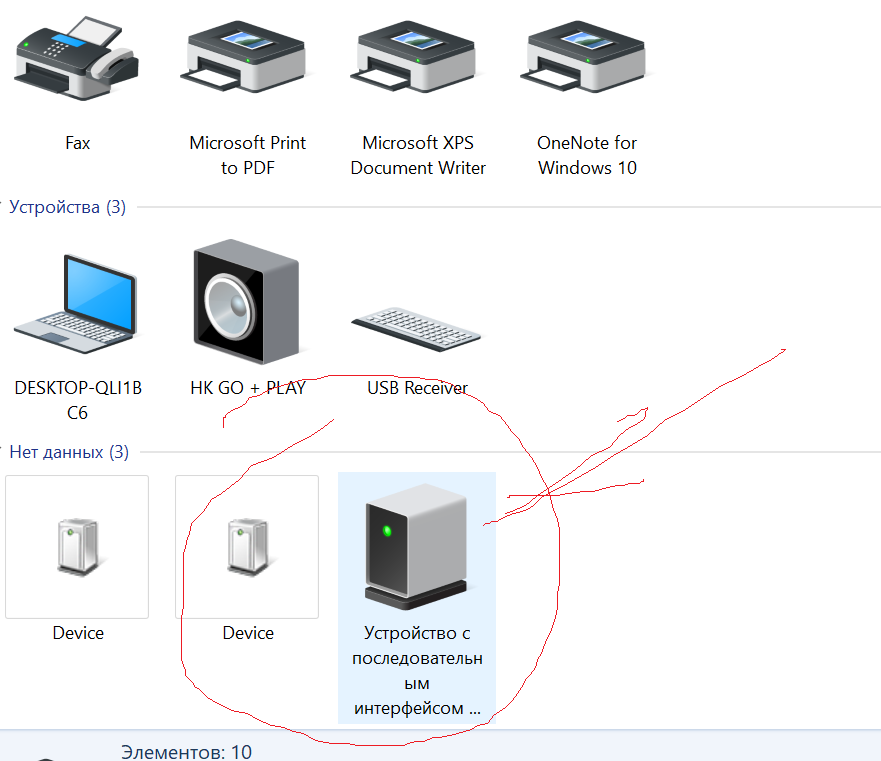Click the "OneNote for Windows 10" name label
This screenshot has width=881, height=761.
(x=587, y=155)
